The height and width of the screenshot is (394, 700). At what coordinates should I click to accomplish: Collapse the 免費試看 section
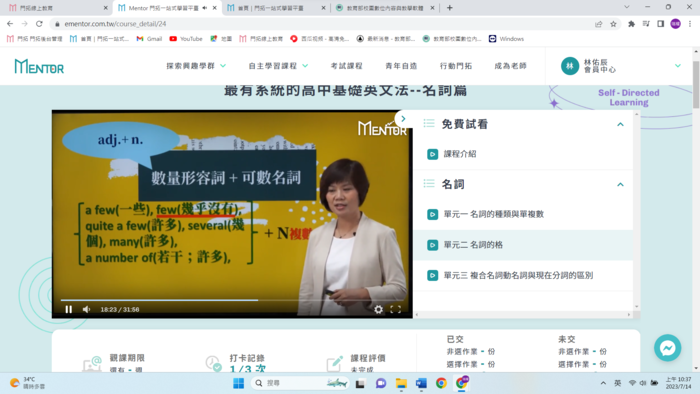click(620, 124)
